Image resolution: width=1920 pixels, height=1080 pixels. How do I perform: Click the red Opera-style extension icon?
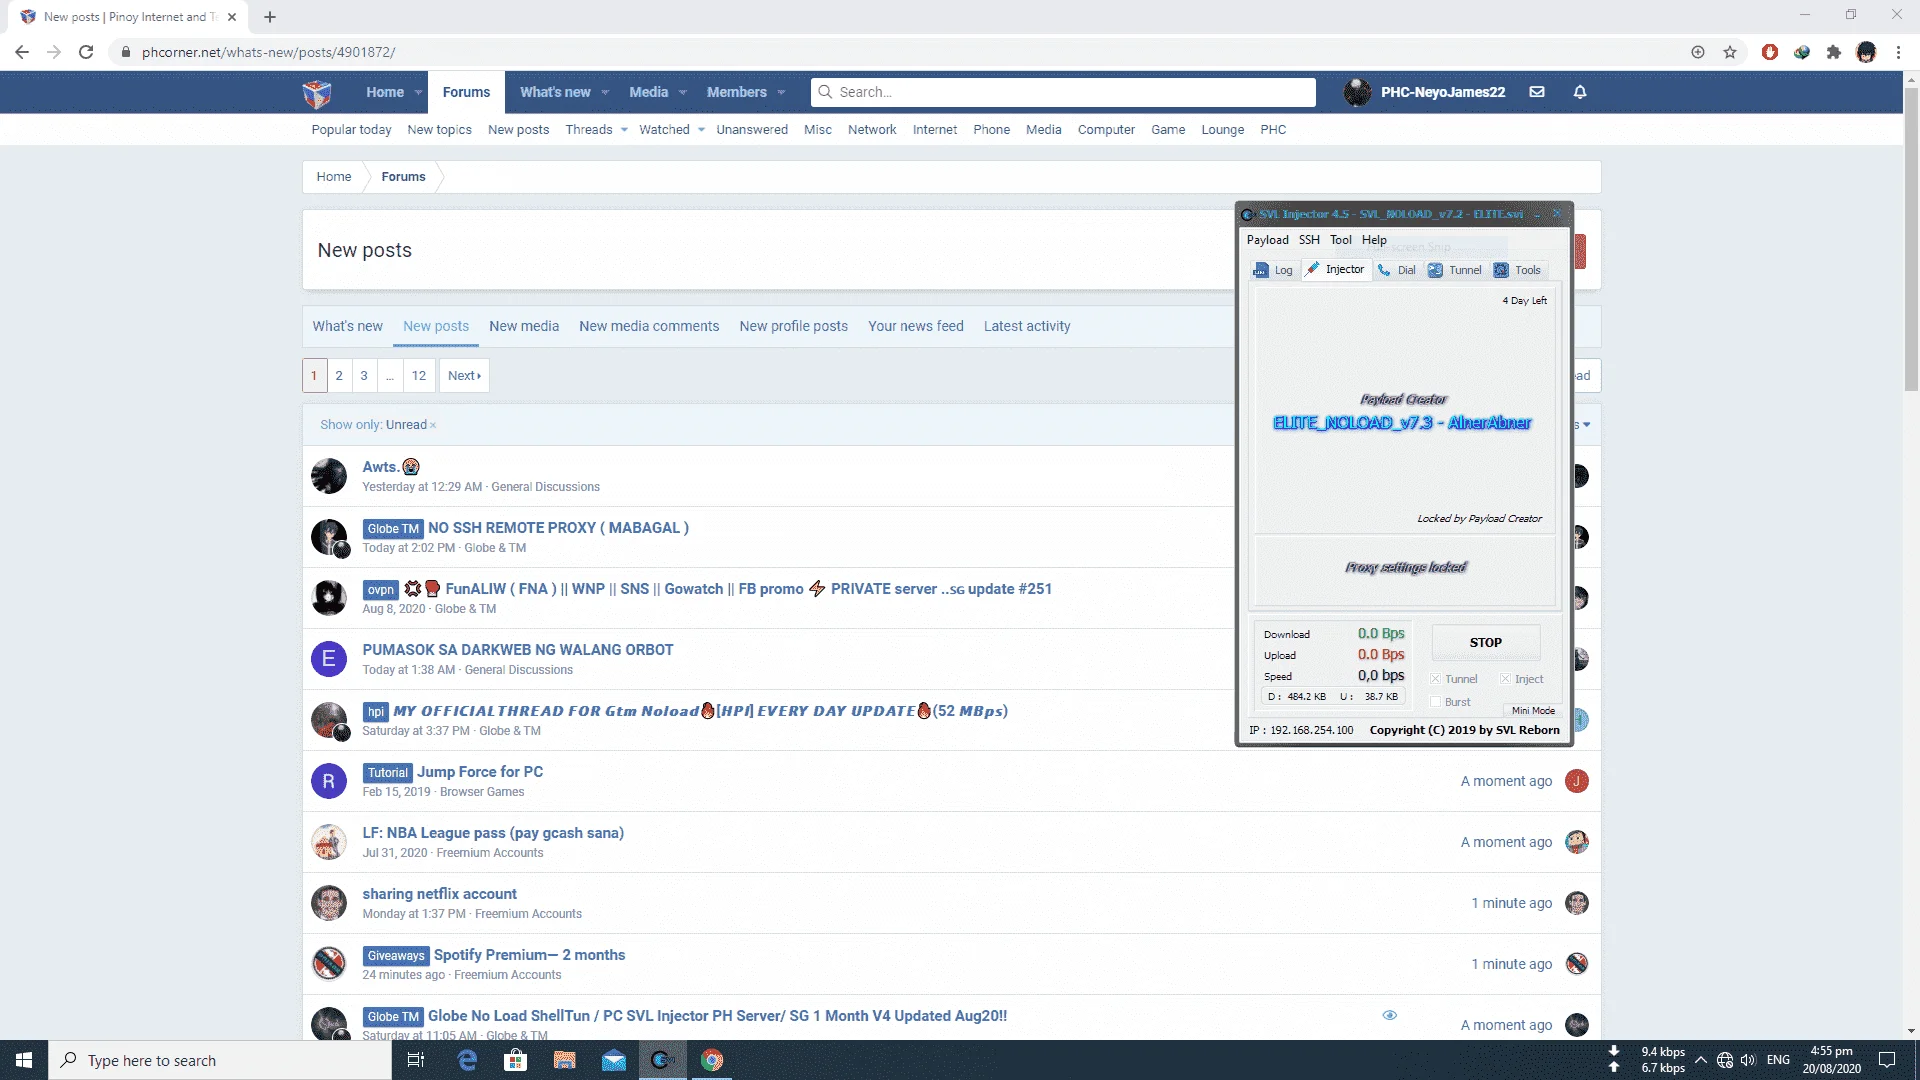point(1770,52)
